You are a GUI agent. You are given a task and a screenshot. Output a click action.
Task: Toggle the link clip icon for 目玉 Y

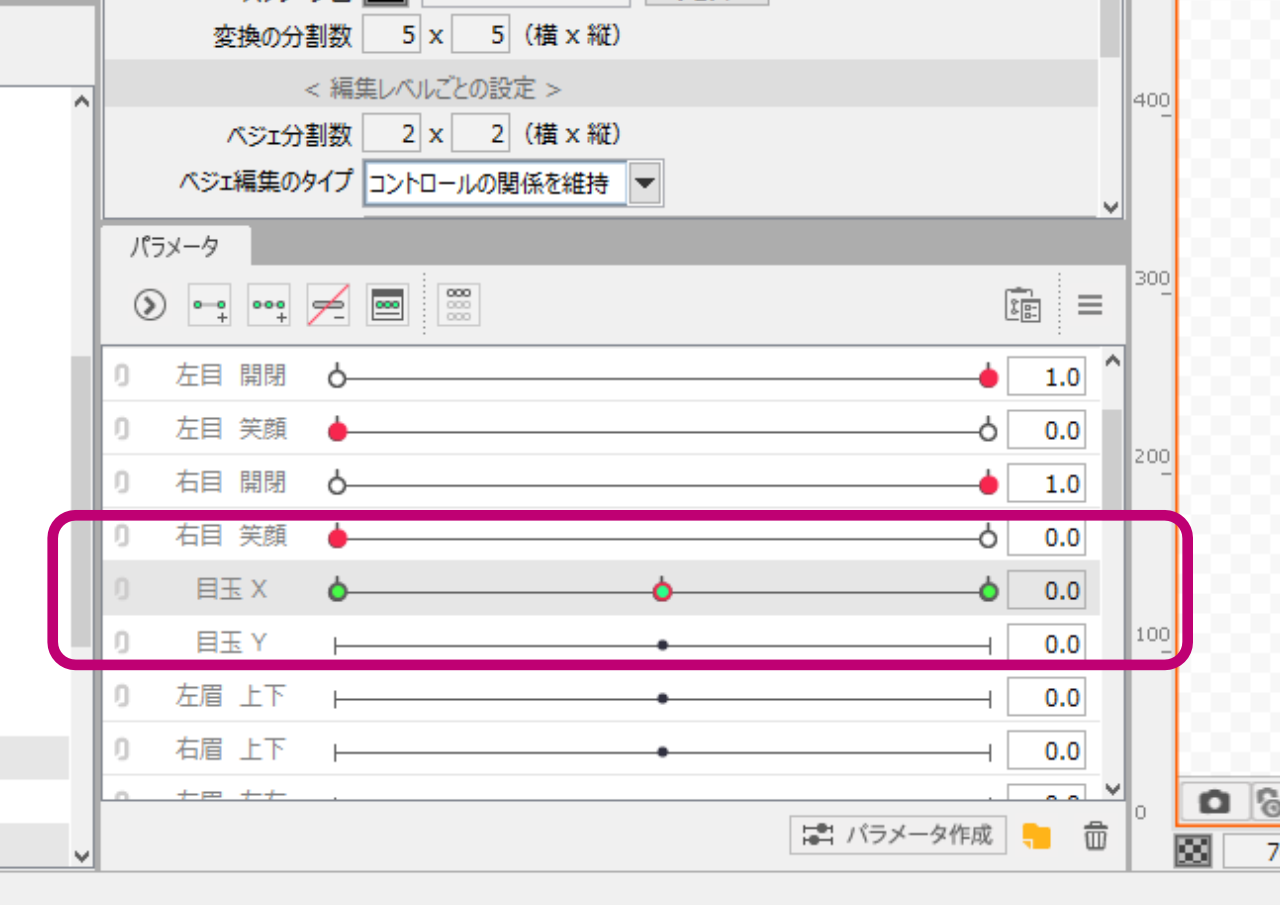[121, 644]
